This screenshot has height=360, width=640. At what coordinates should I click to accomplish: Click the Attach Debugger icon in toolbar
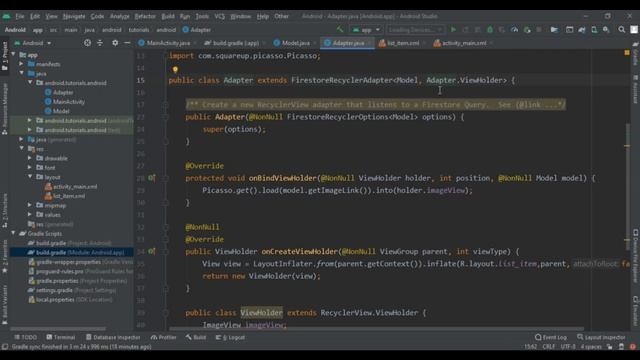(527, 30)
